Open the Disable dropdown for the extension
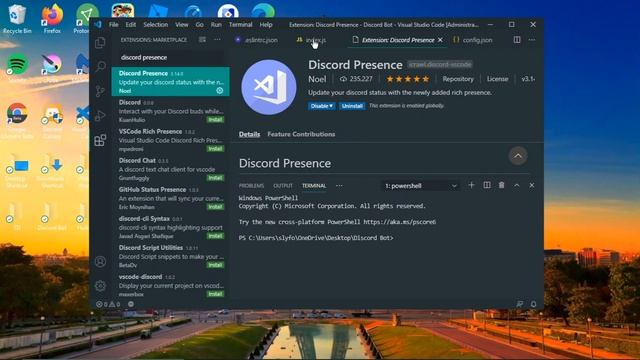This screenshot has width=640, height=360. [322, 106]
